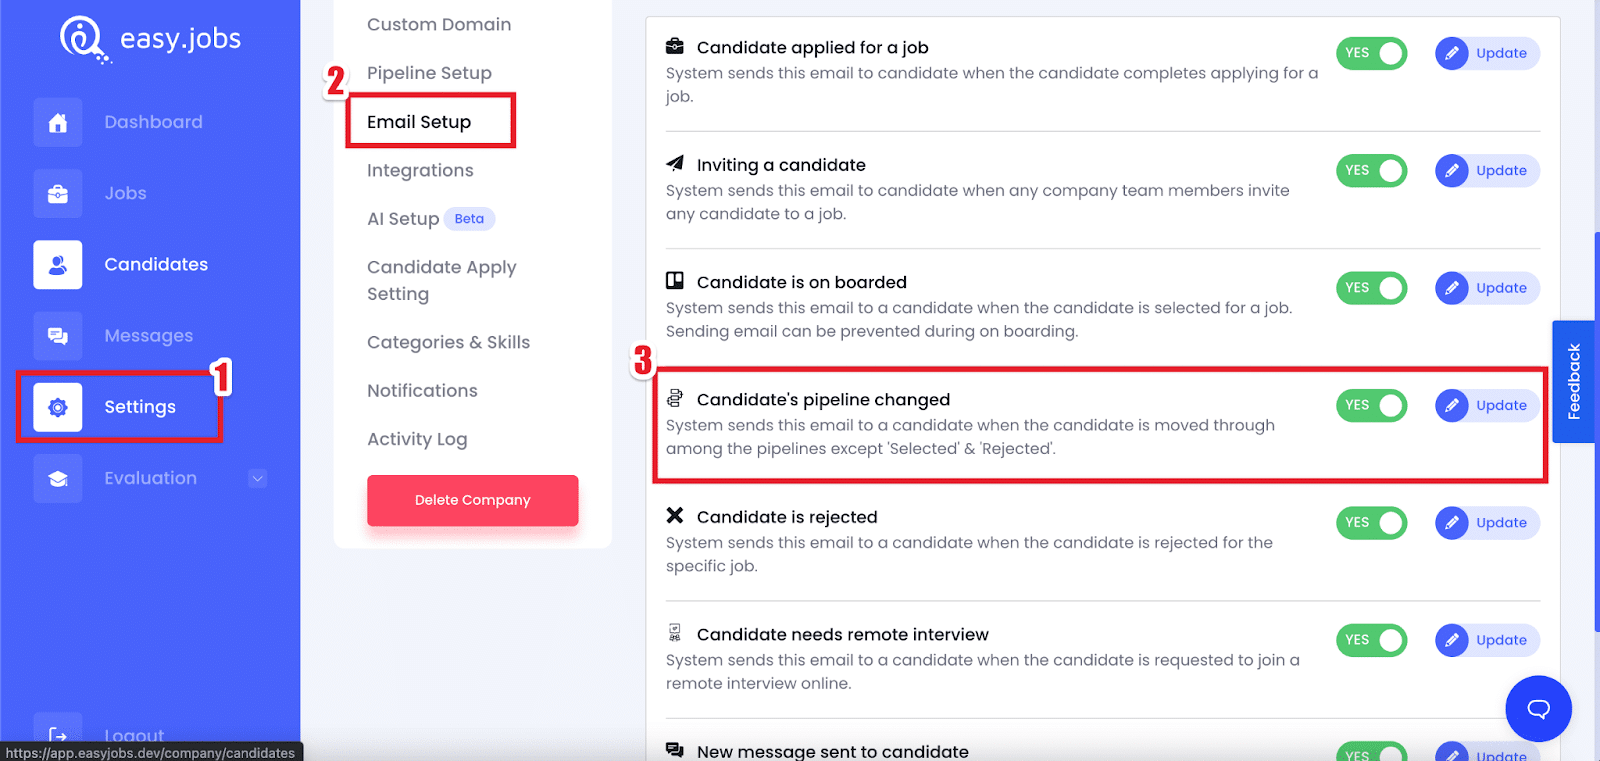Open the live chat bubble icon
This screenshot has height=761, width=1600.
click(x=1538, y=709)
